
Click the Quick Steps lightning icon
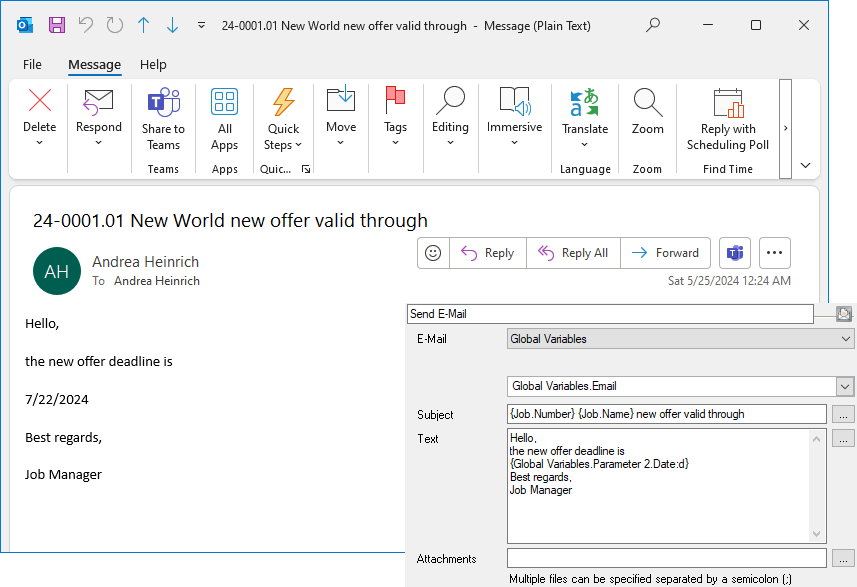coord(283,102)
